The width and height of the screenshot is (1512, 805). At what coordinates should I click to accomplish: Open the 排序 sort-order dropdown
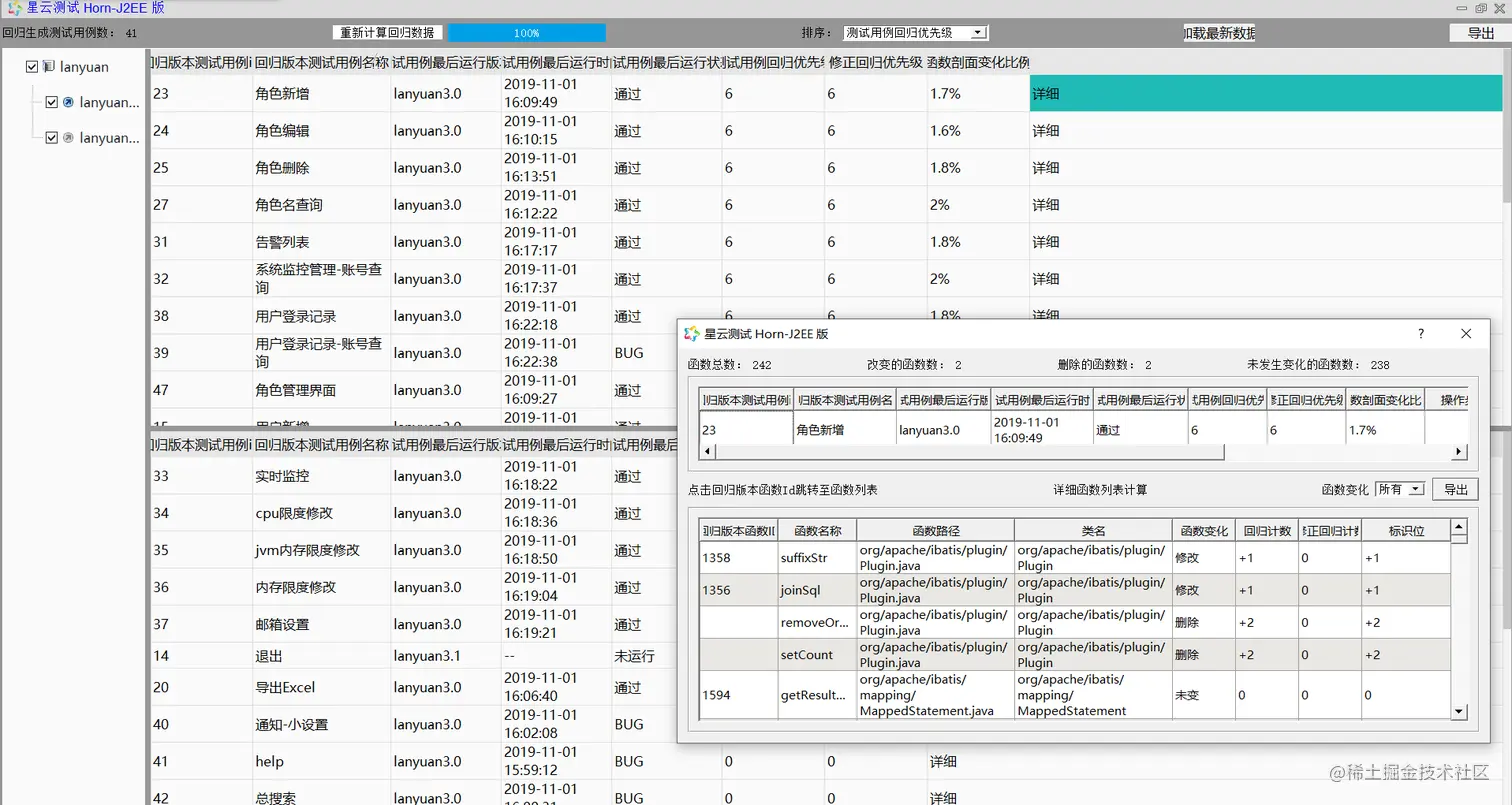916,33
